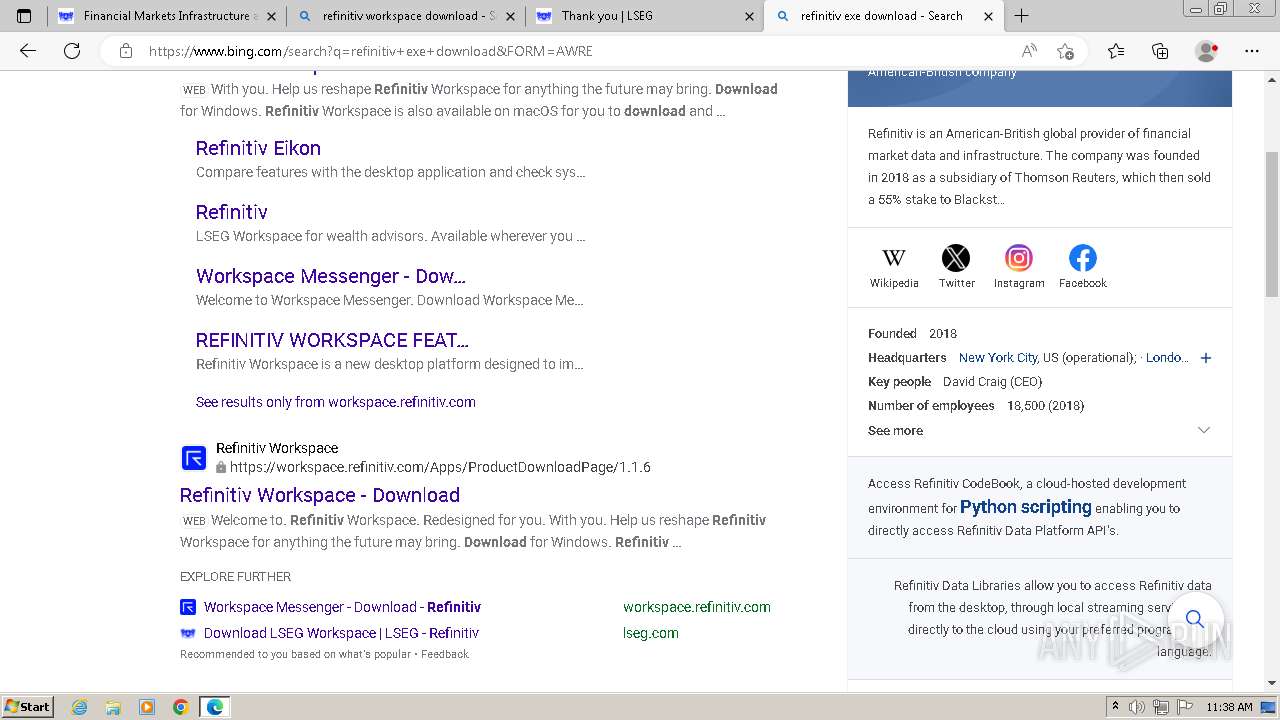Open the Read aloud icon in address bar
1280x720 pixels.
click(1029, 51)
